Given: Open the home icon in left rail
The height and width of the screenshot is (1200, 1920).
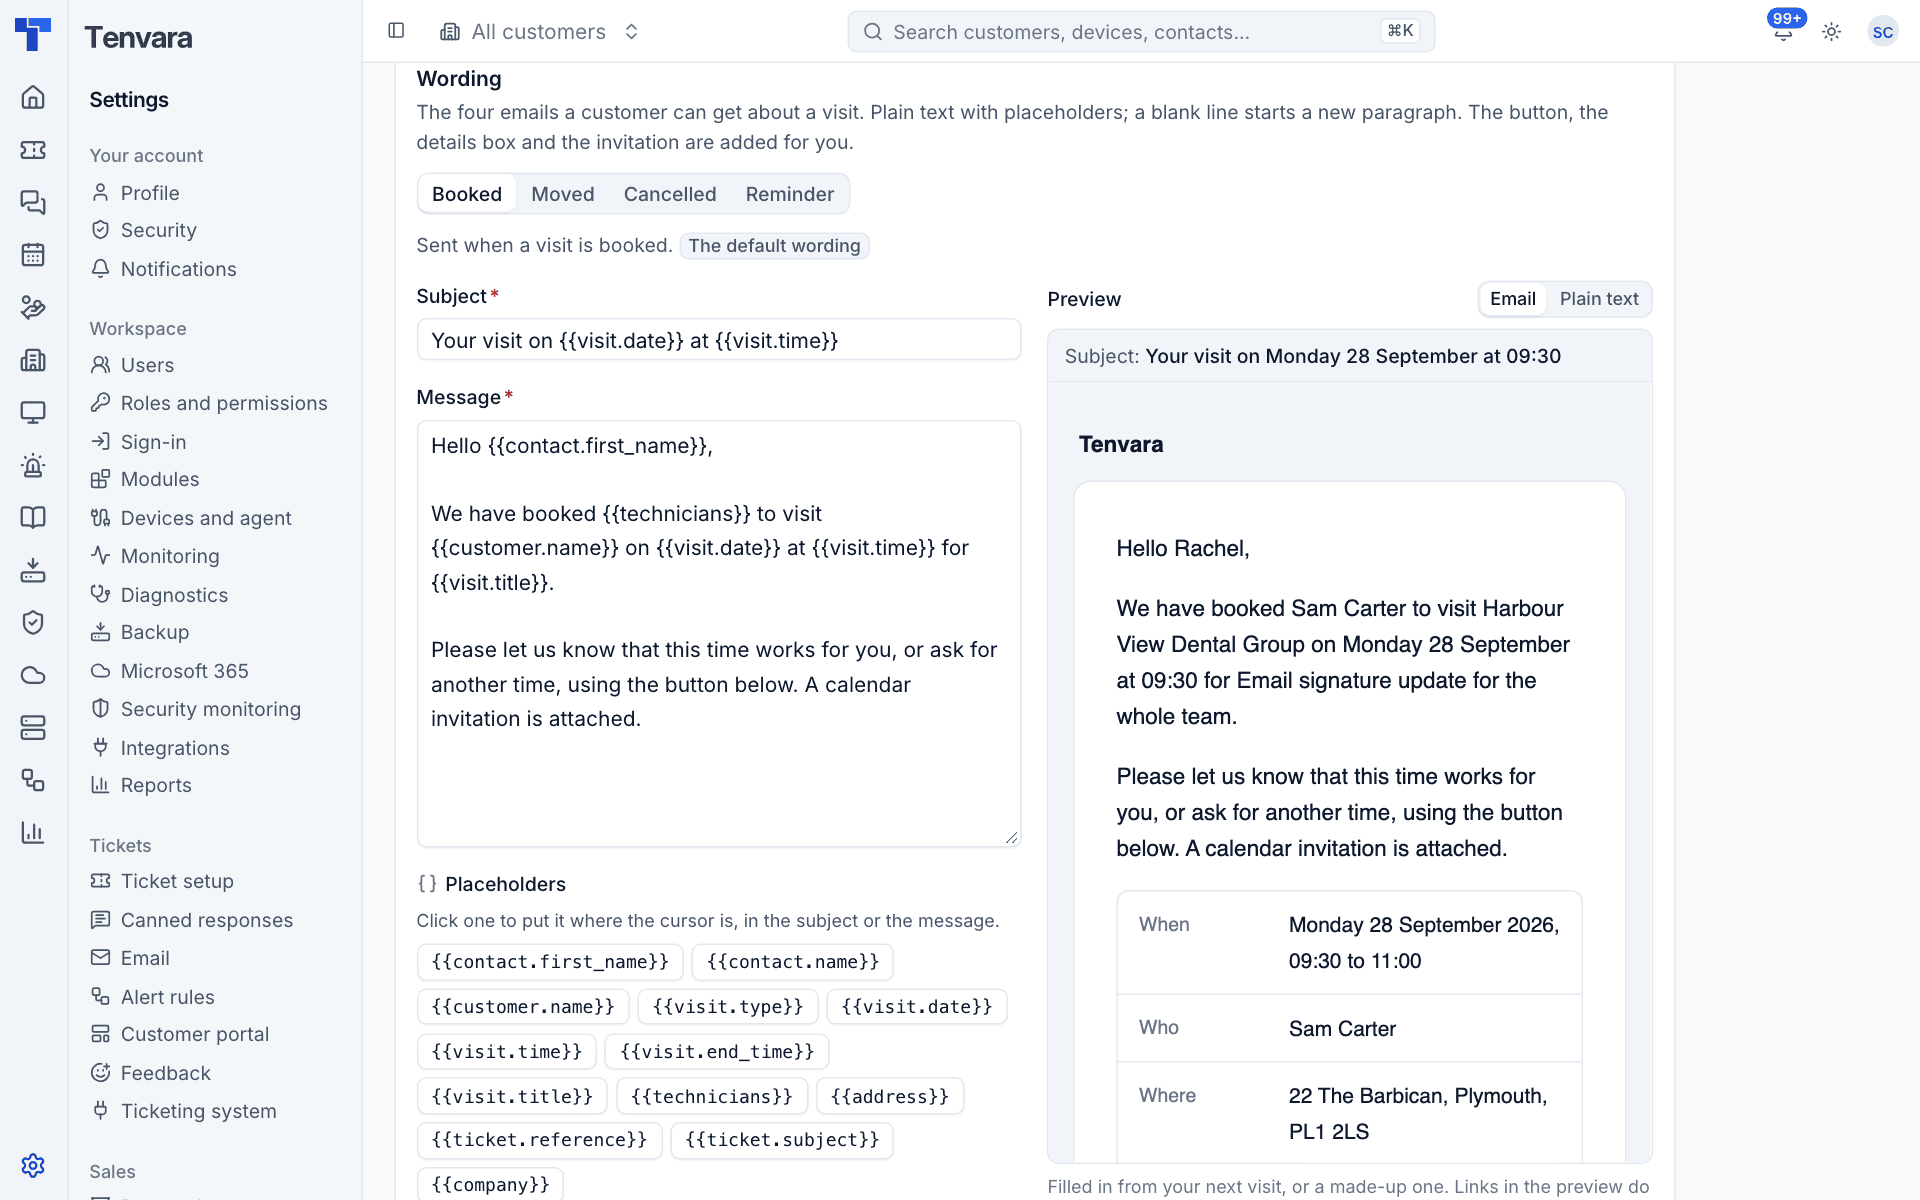Looking at the screenshot, I should click(33, 97).
